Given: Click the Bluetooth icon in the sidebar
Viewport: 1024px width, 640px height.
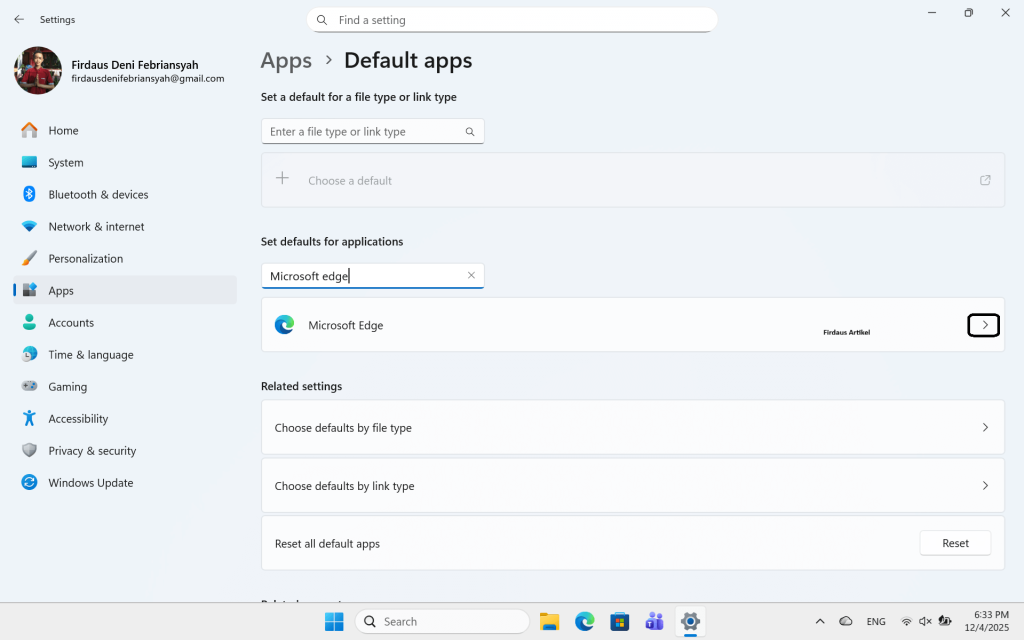Looking at the screenshot, I should tap(29, 194).
